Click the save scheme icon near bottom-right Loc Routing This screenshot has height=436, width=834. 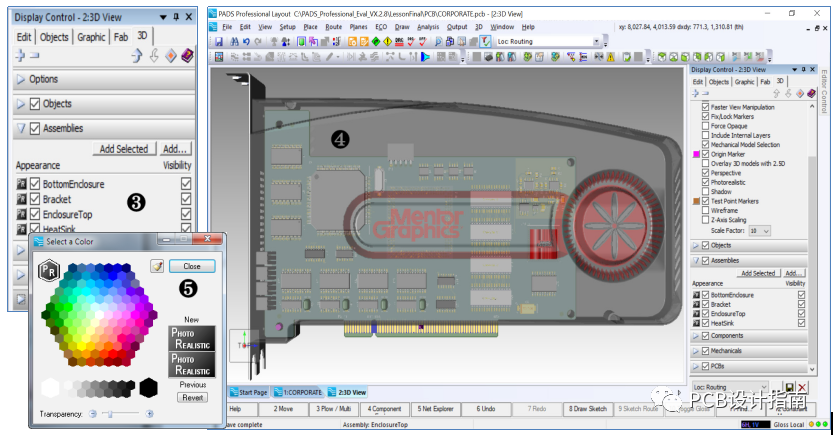[x=789, y=387]
